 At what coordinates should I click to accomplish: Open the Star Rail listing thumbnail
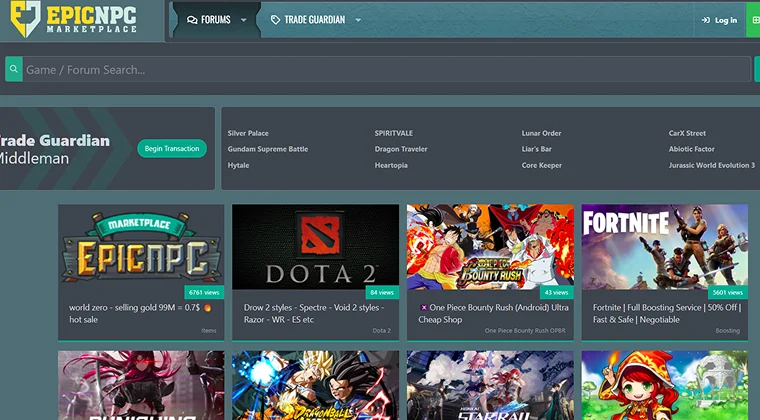tap(490, 386)
